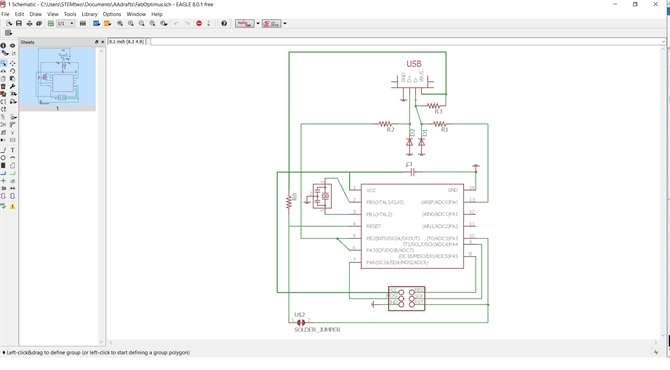
Task: Click the Go traffic-light icon
Action: (x=209, y=23)
